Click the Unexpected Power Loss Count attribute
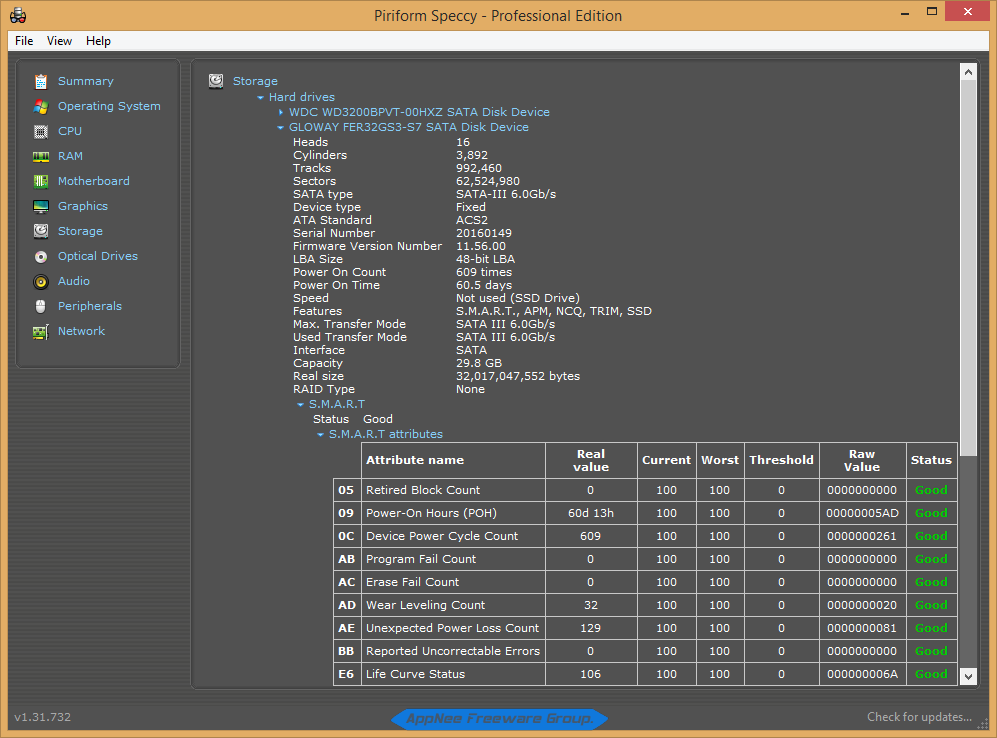The width and height of the screenshot is (997, 738). pos(452,628)
